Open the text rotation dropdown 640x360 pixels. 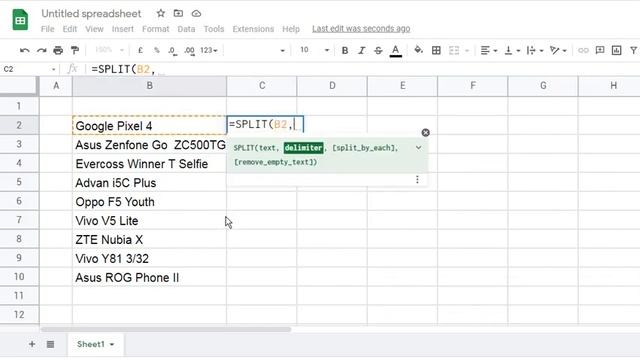pos(558,50)
